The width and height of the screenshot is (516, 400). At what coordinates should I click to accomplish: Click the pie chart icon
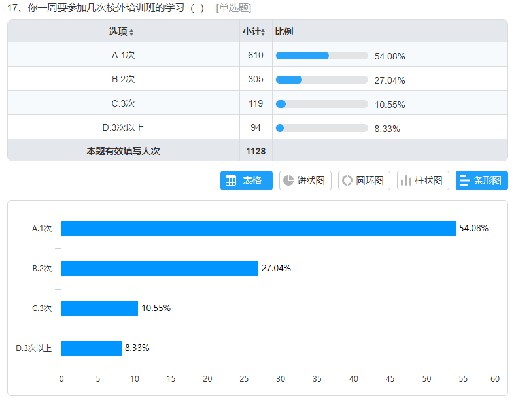[288, 180]
